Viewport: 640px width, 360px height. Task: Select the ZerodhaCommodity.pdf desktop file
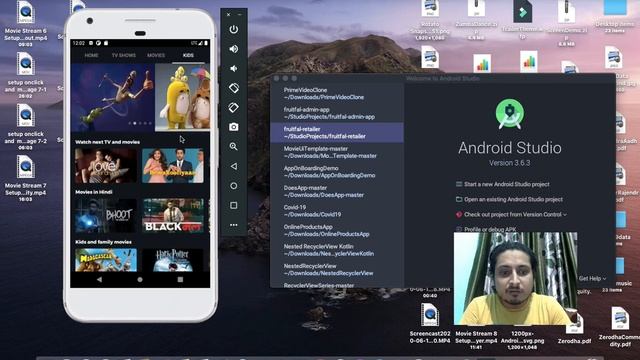tap(620, 327)
